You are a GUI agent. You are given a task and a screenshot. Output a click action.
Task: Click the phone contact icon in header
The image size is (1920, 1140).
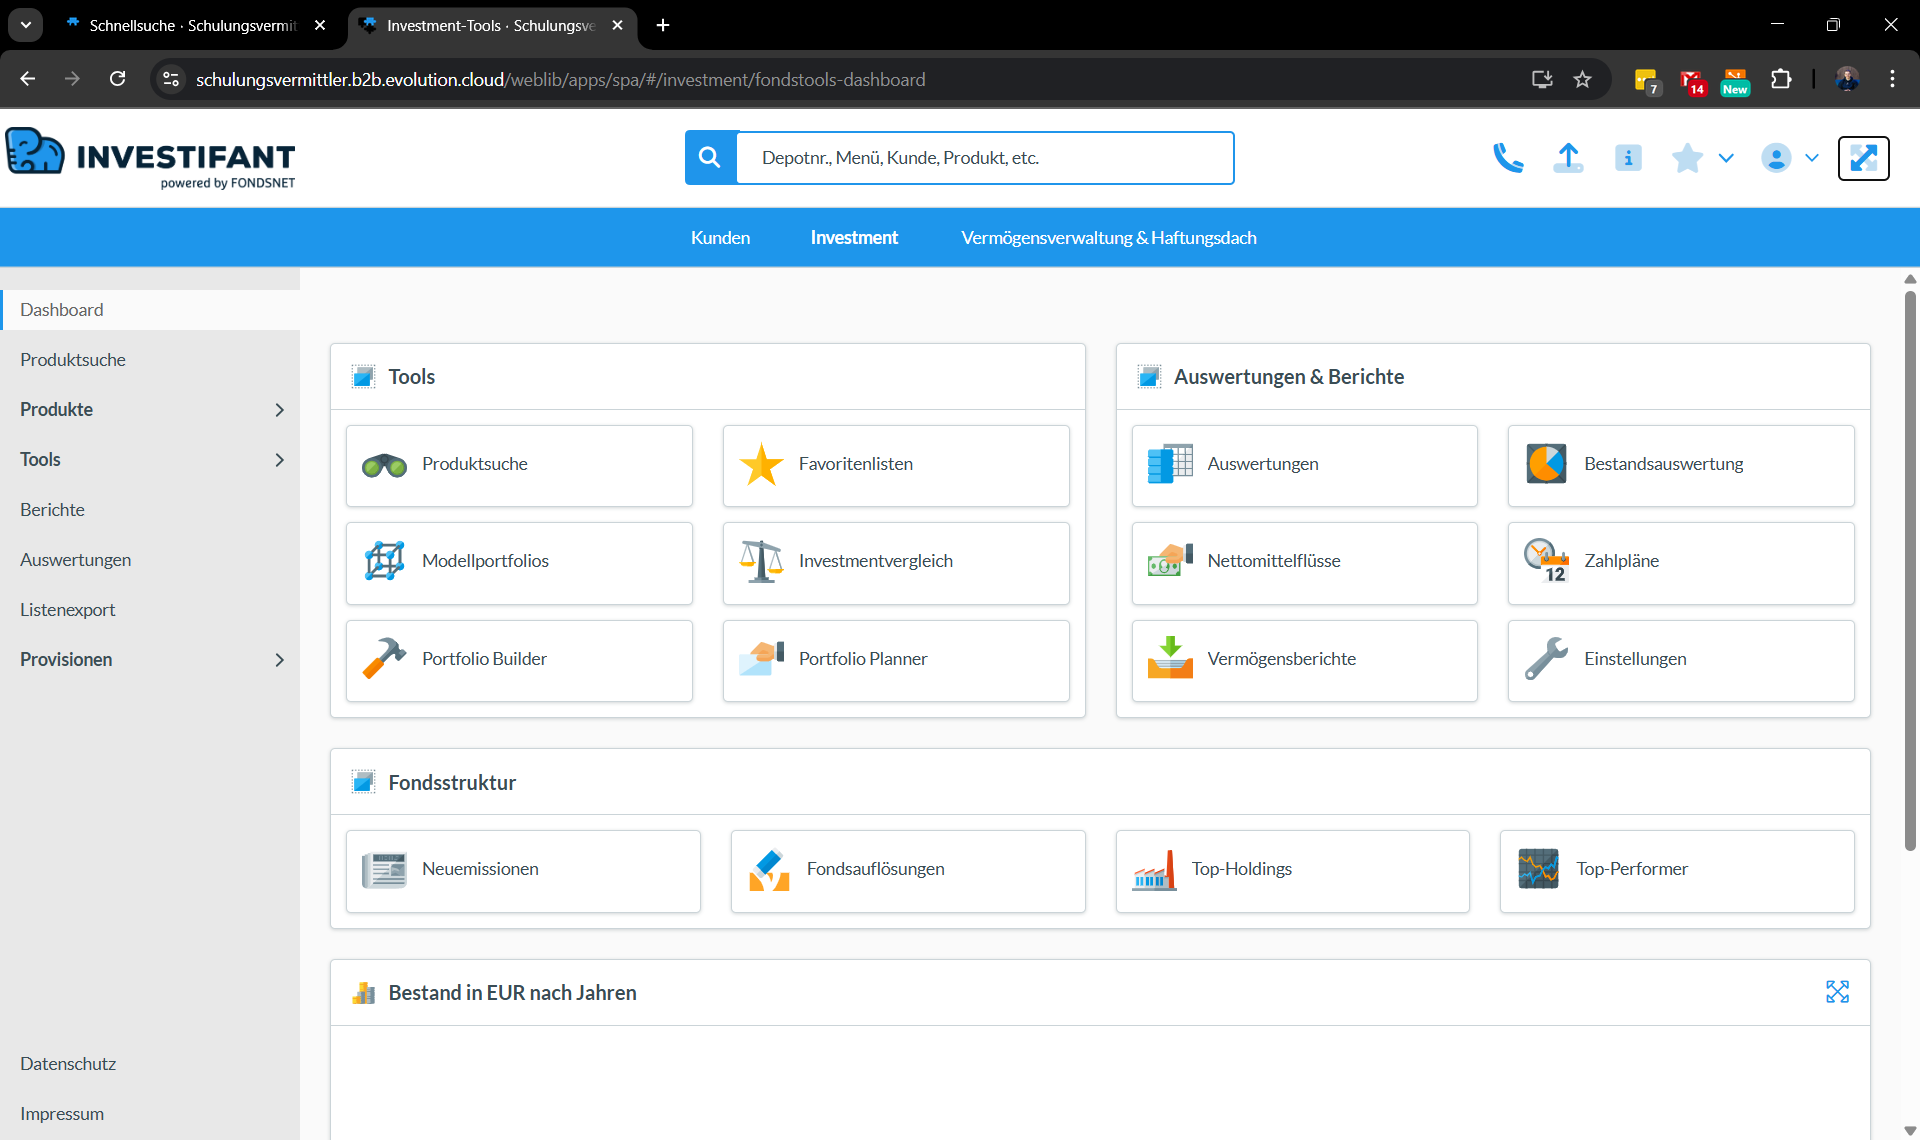coord(1508,158)
